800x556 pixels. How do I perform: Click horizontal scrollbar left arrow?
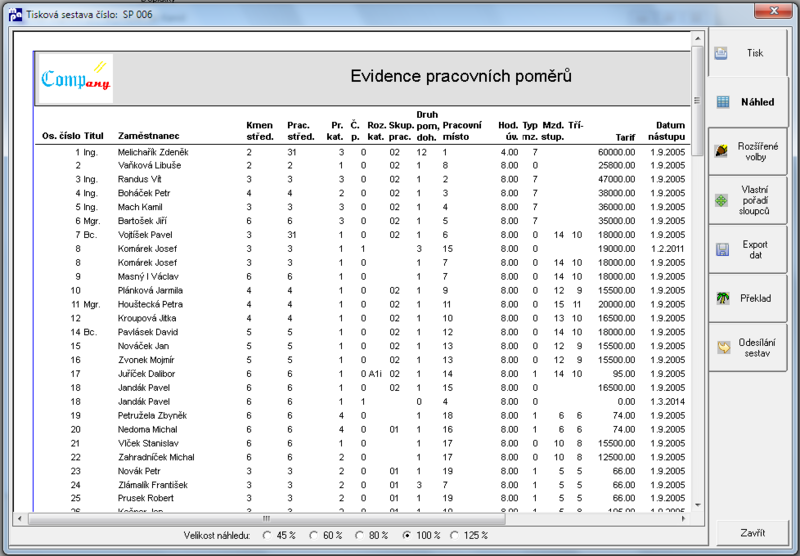20,519
